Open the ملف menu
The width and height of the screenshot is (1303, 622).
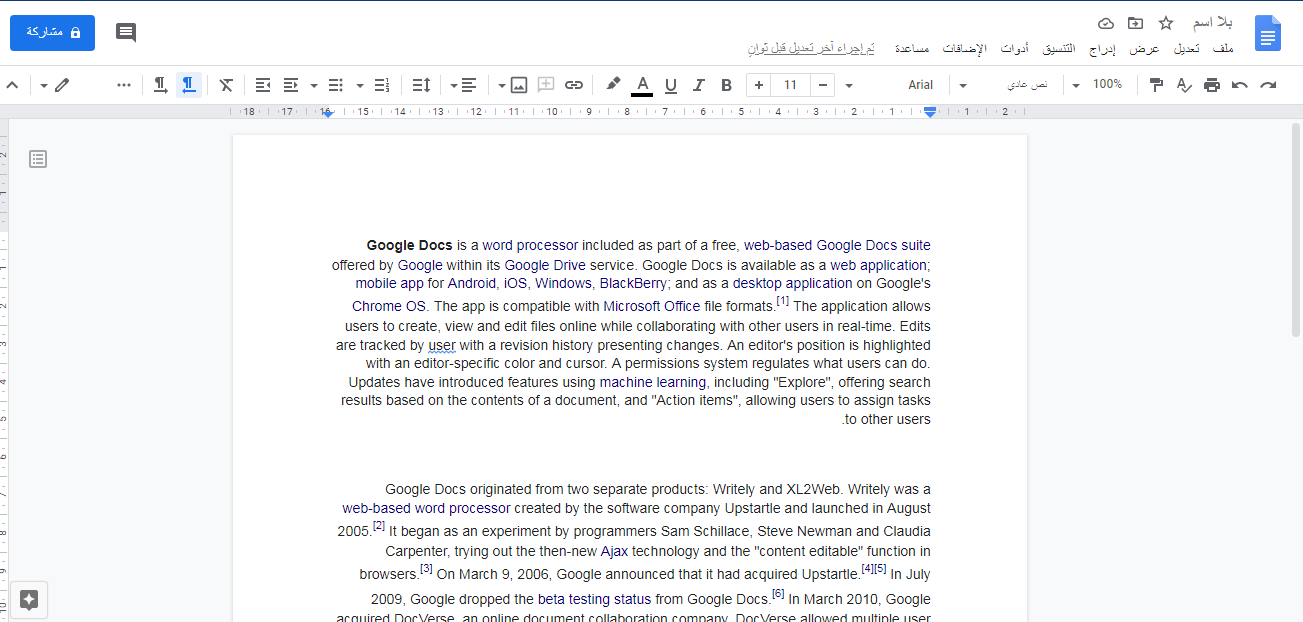pos(1223,48)
